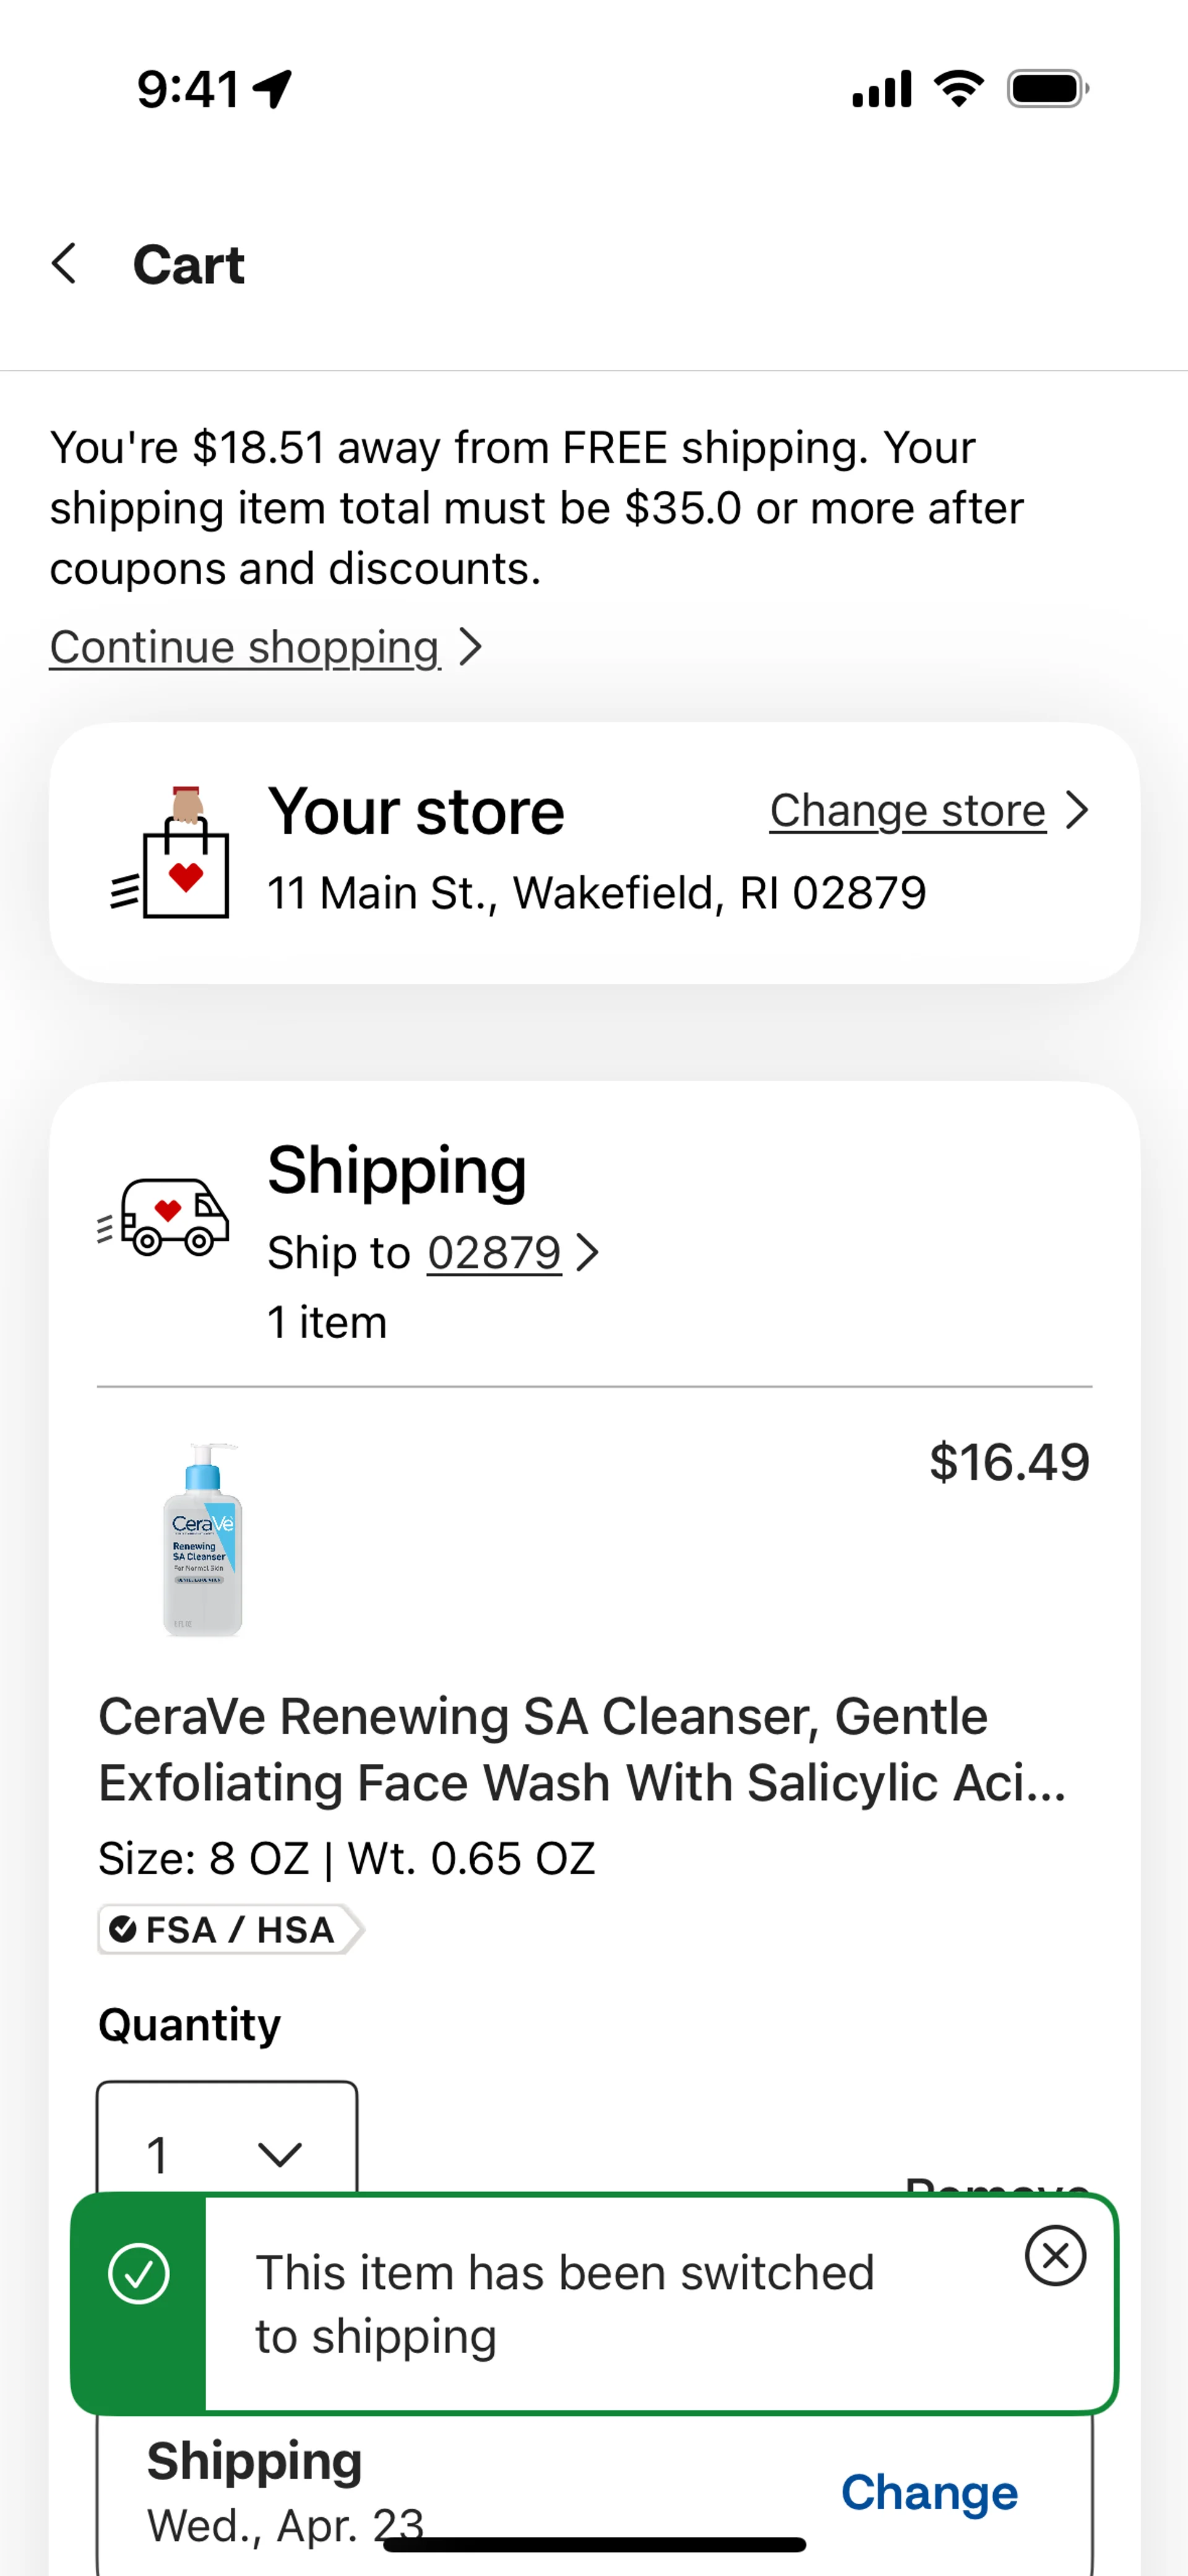Tap chevron next to zip code 02879

click(x=588, y=1253)
